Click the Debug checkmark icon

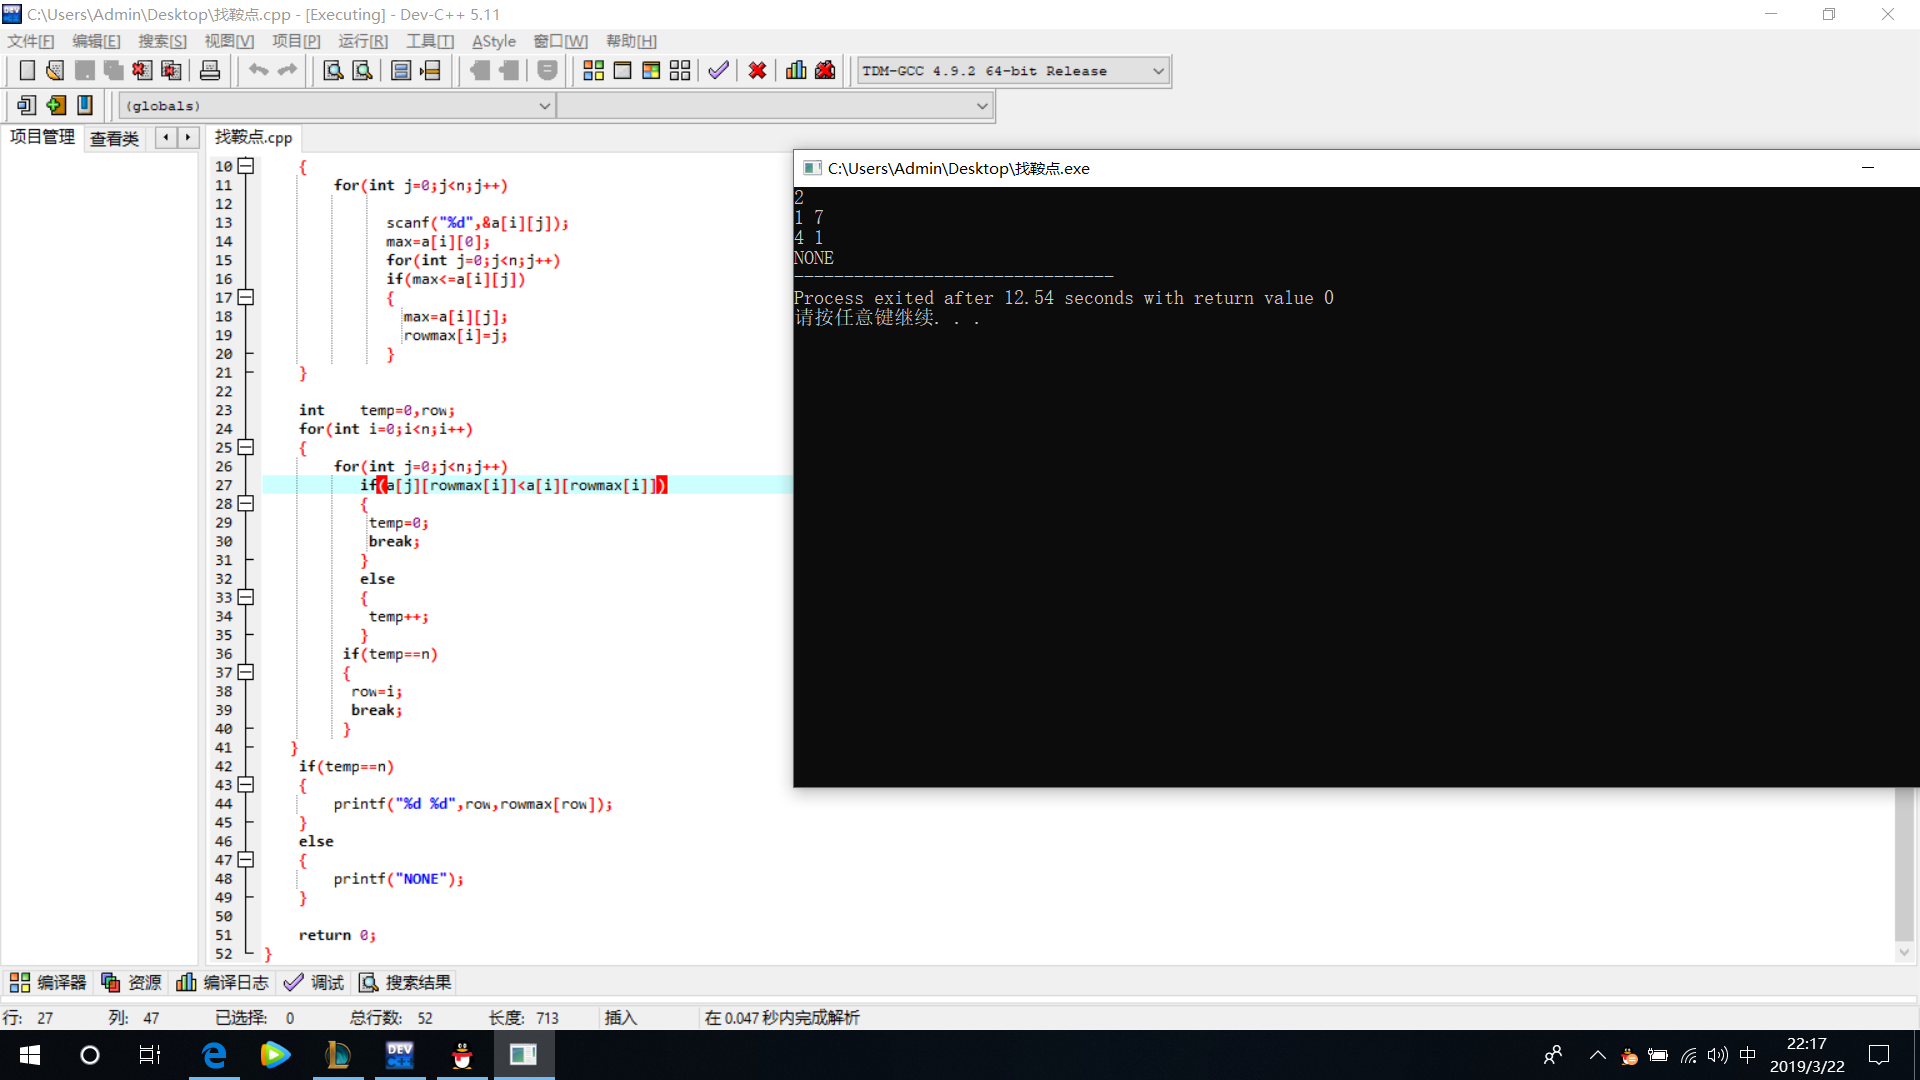718,71
